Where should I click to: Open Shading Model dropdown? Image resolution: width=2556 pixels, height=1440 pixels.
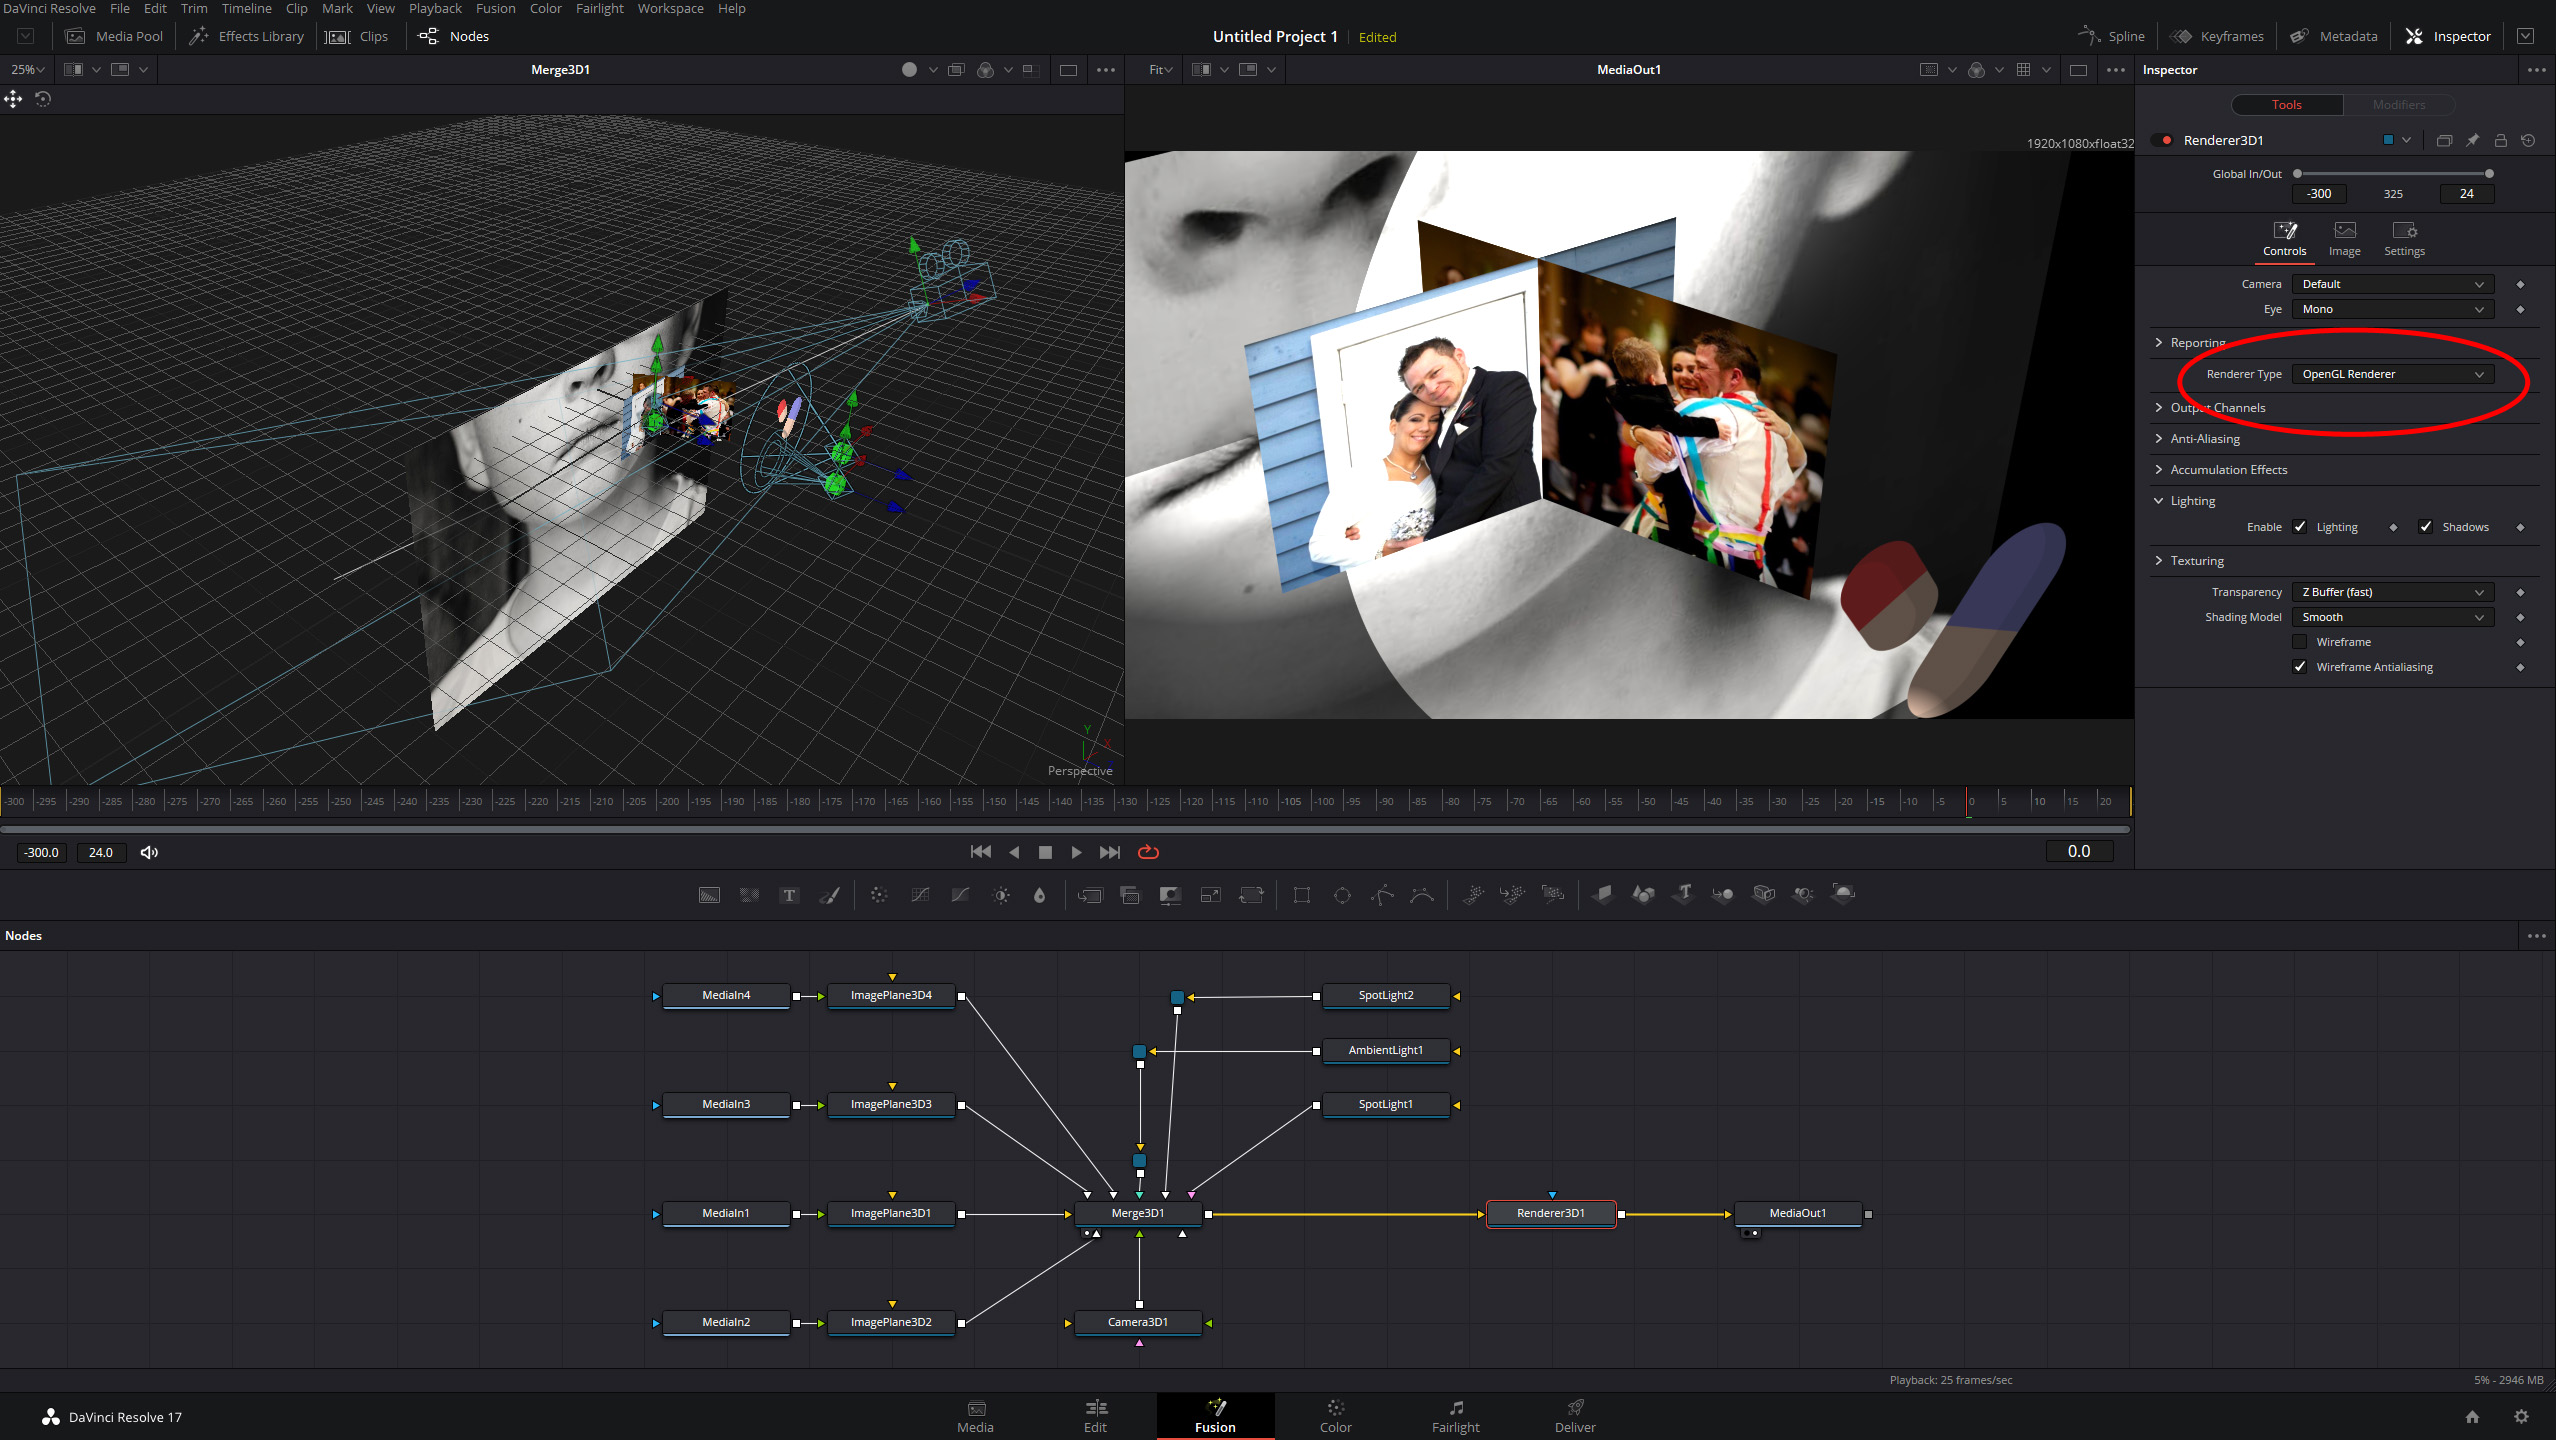pos(2392,617)
